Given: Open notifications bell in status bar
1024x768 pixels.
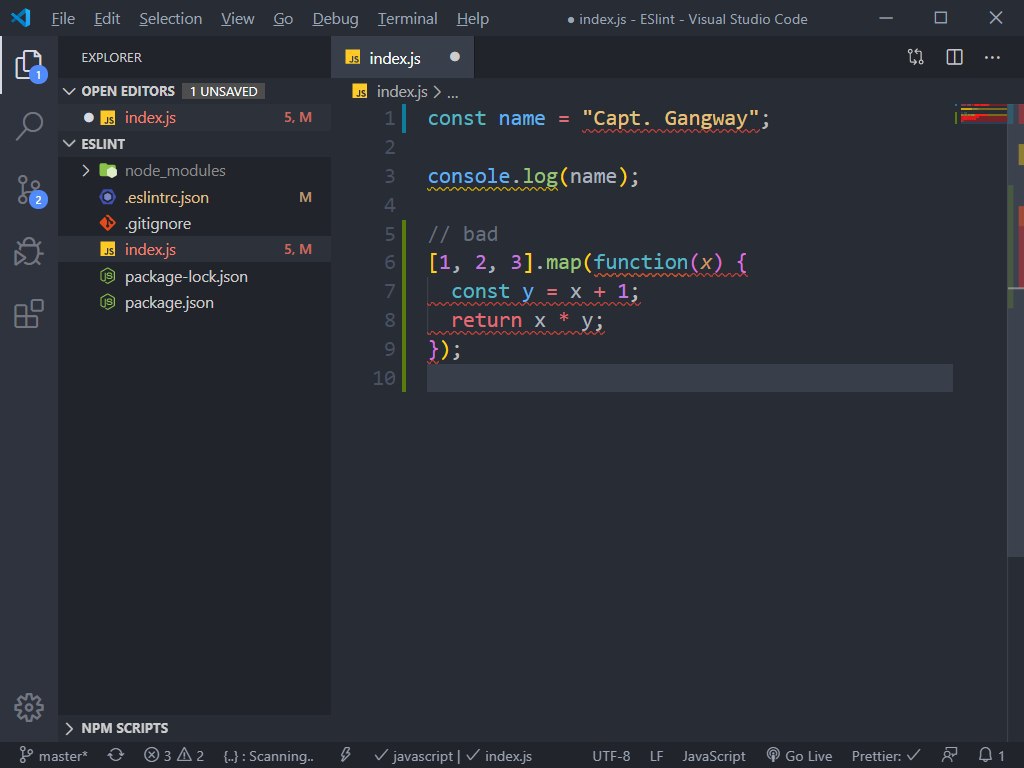Looking at the screenshot, I should click(x=991, y=756).
